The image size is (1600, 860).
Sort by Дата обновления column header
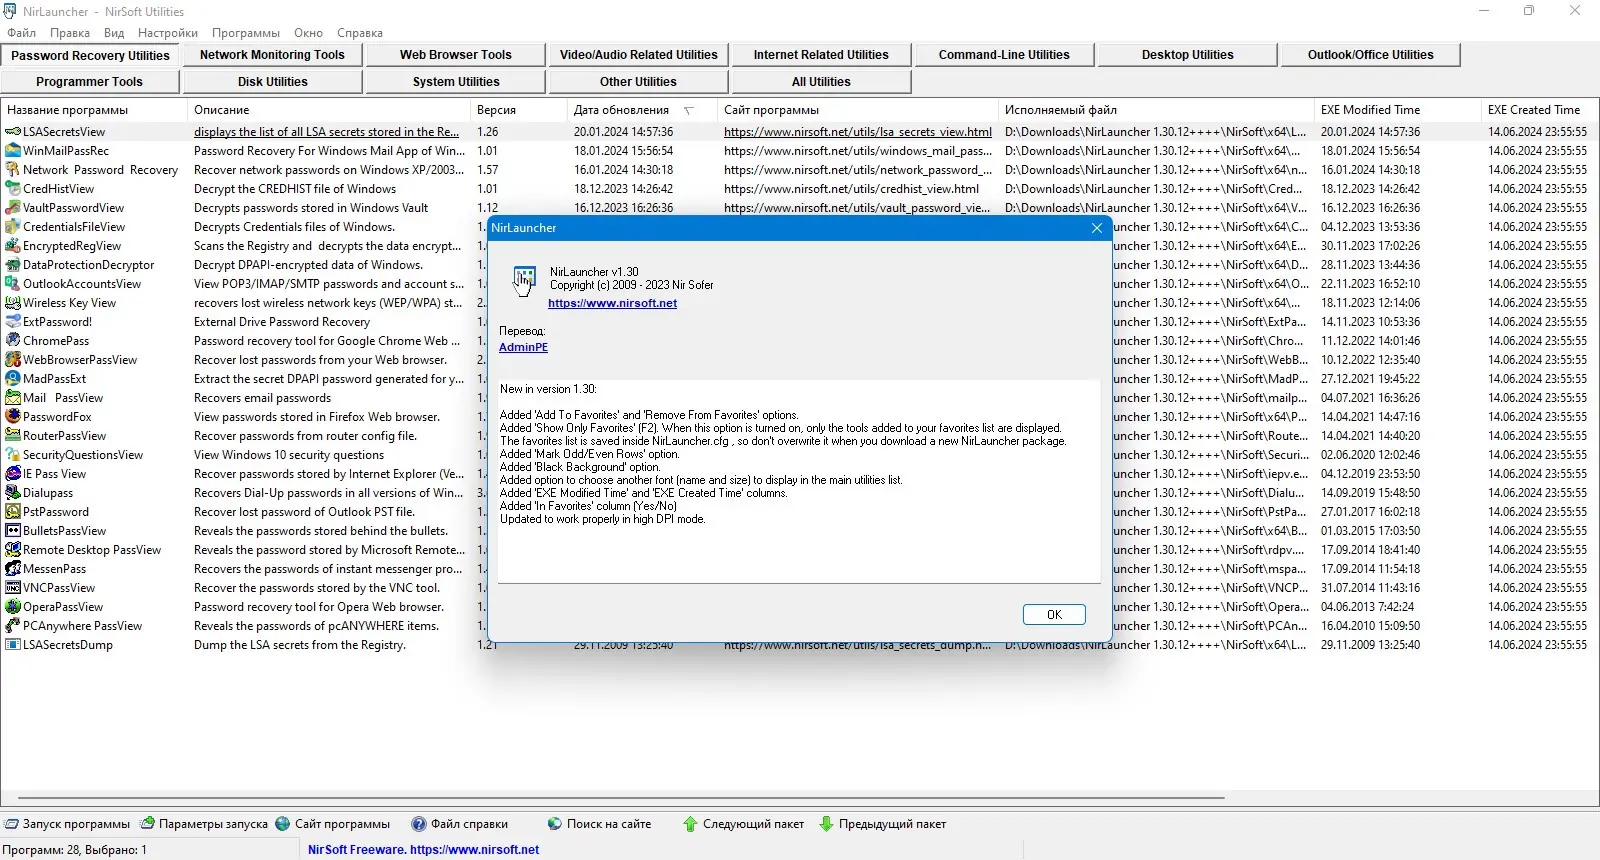click(641, 110)
